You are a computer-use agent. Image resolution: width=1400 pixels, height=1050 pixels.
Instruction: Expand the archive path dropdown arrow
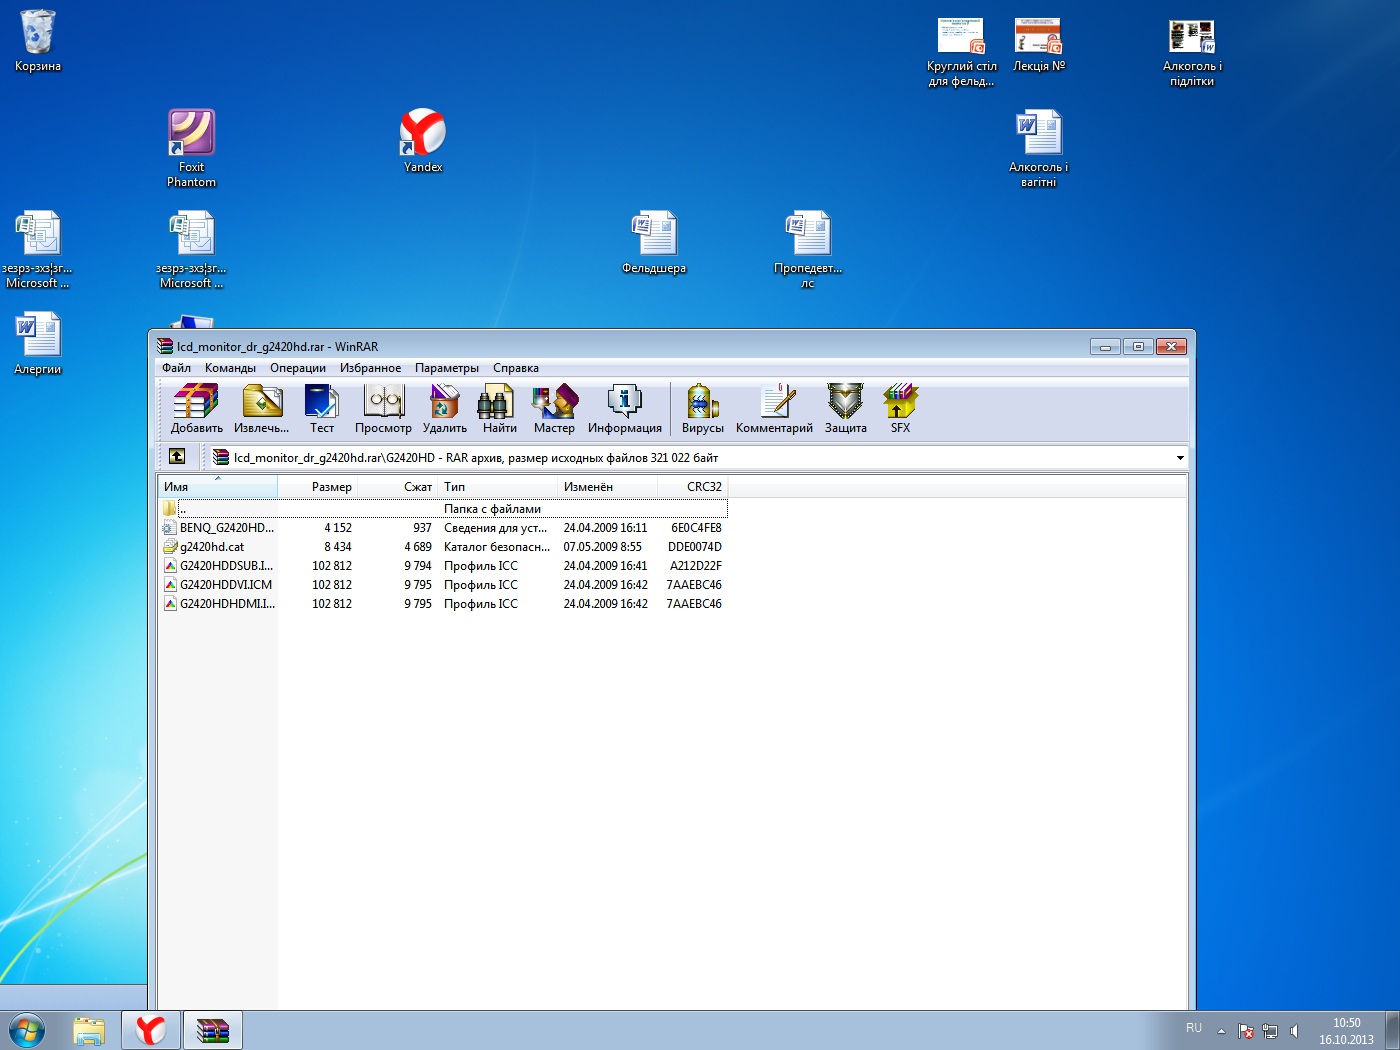(x=1180, y=458)
